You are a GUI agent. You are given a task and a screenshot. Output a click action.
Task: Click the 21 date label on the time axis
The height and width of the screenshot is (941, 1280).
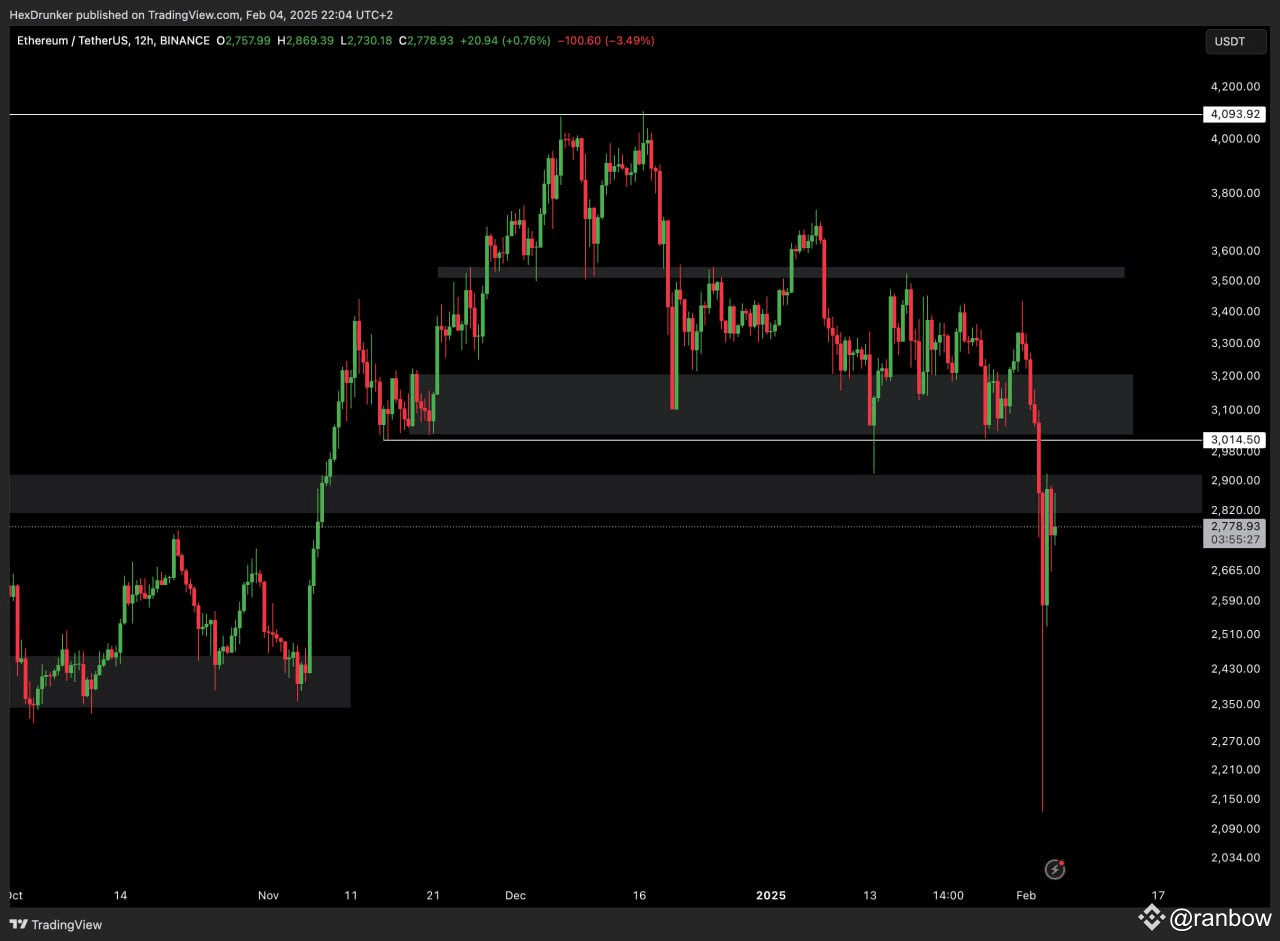tap(432, 896)
